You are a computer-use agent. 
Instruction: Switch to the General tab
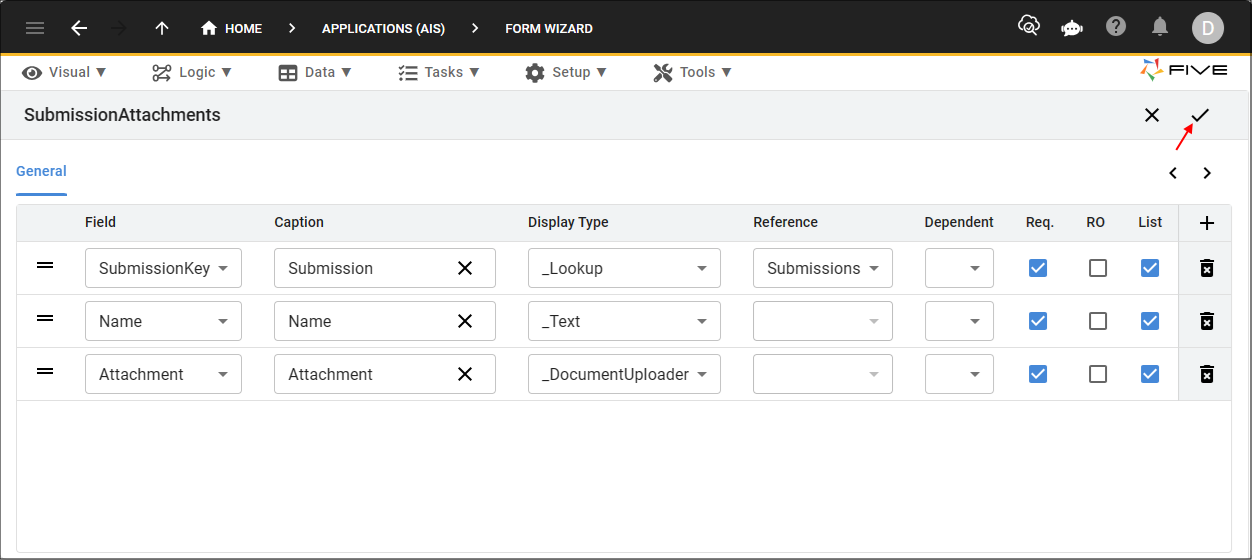click(x=41, y=171)
